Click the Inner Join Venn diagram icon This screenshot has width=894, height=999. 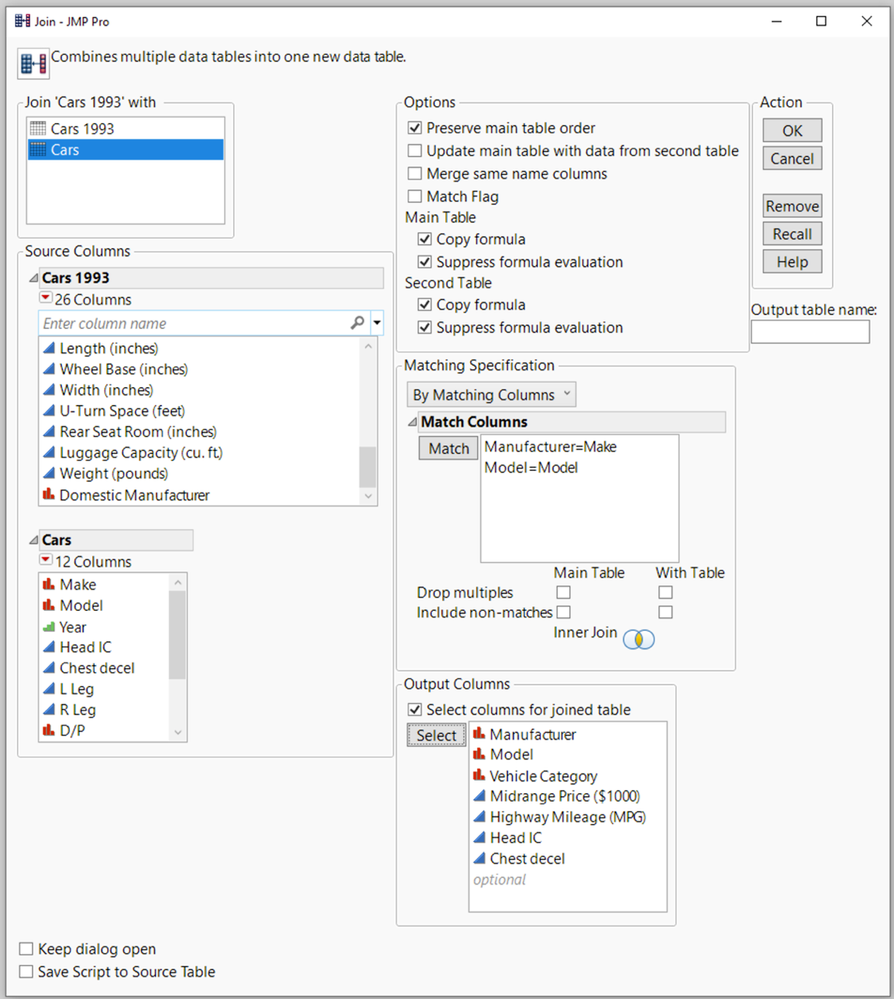tap(638, 640)
